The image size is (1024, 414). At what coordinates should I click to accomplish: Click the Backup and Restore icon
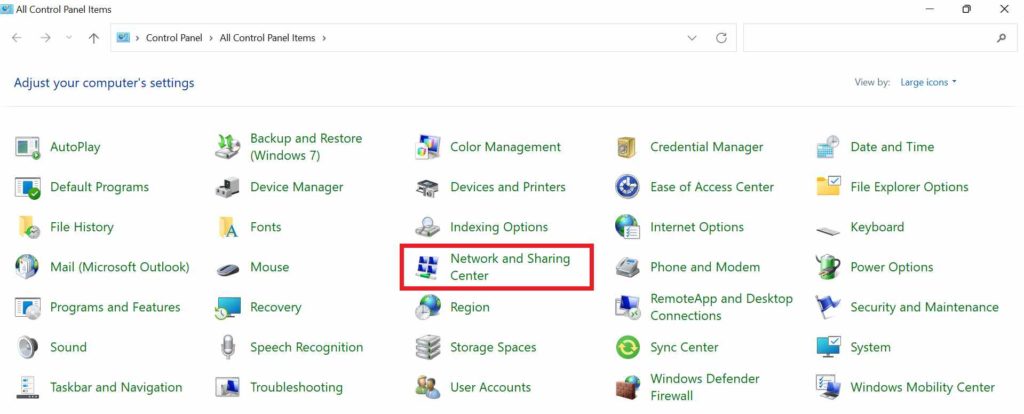(x=228, y=147)
